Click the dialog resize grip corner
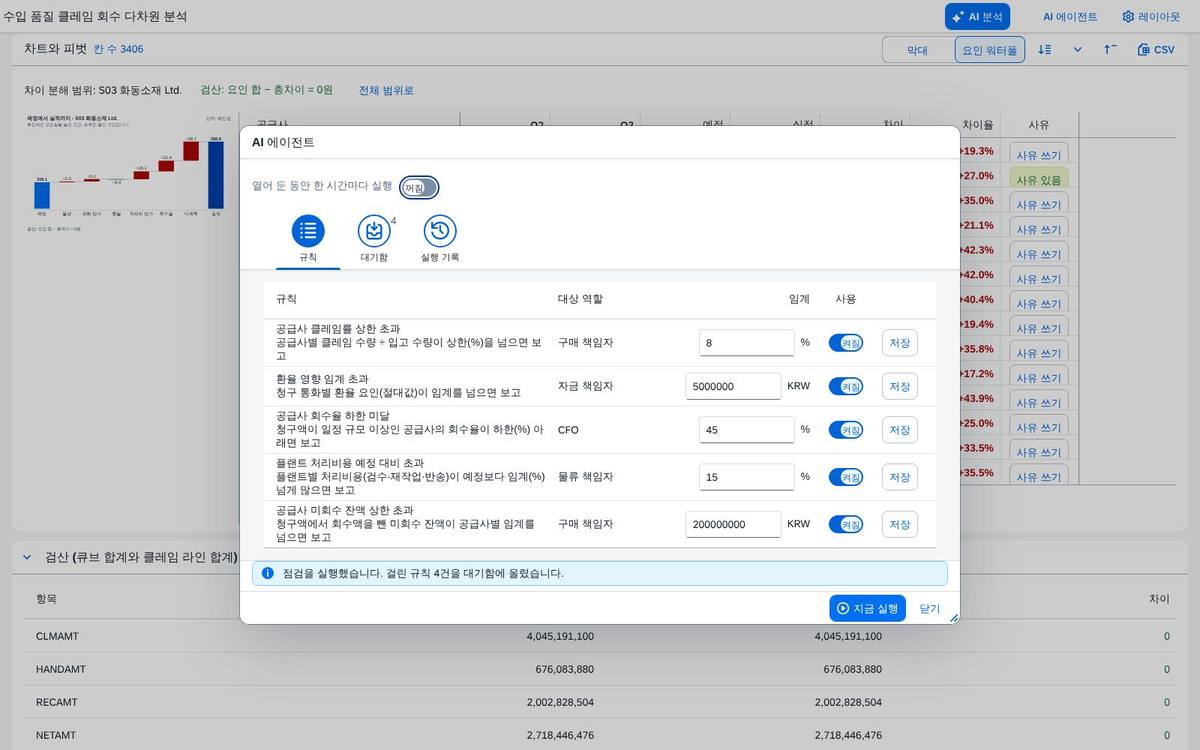 (953, 618)
